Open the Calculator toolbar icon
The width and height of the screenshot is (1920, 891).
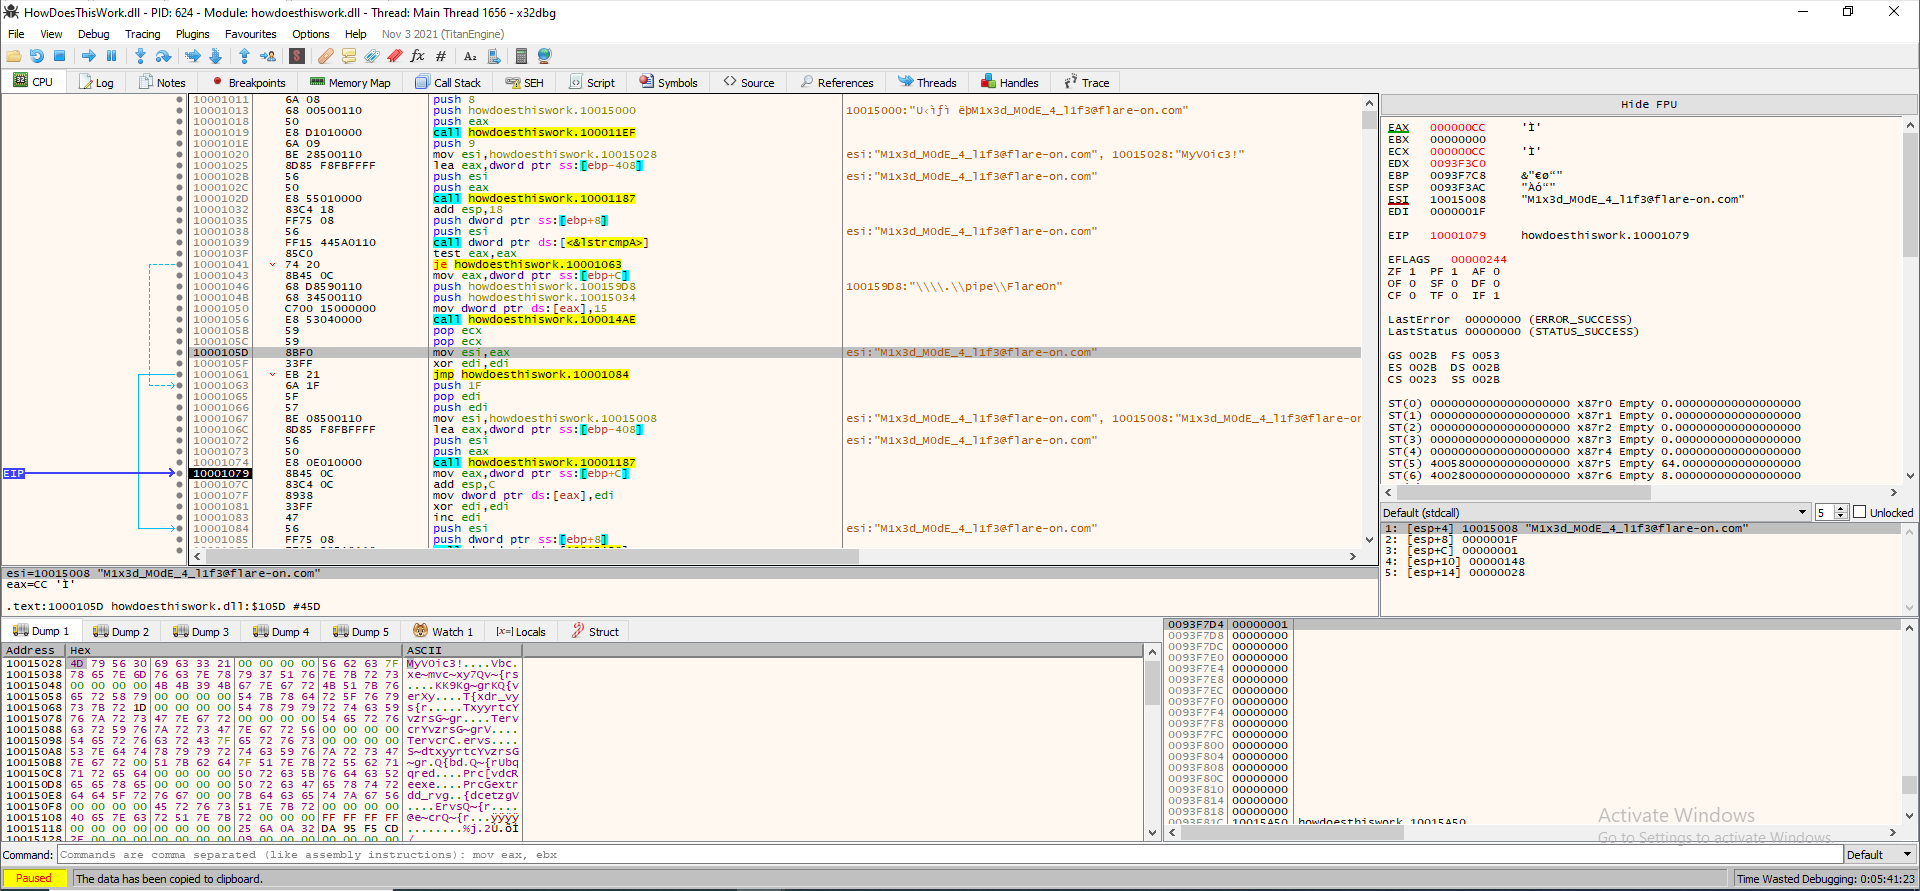521,56
